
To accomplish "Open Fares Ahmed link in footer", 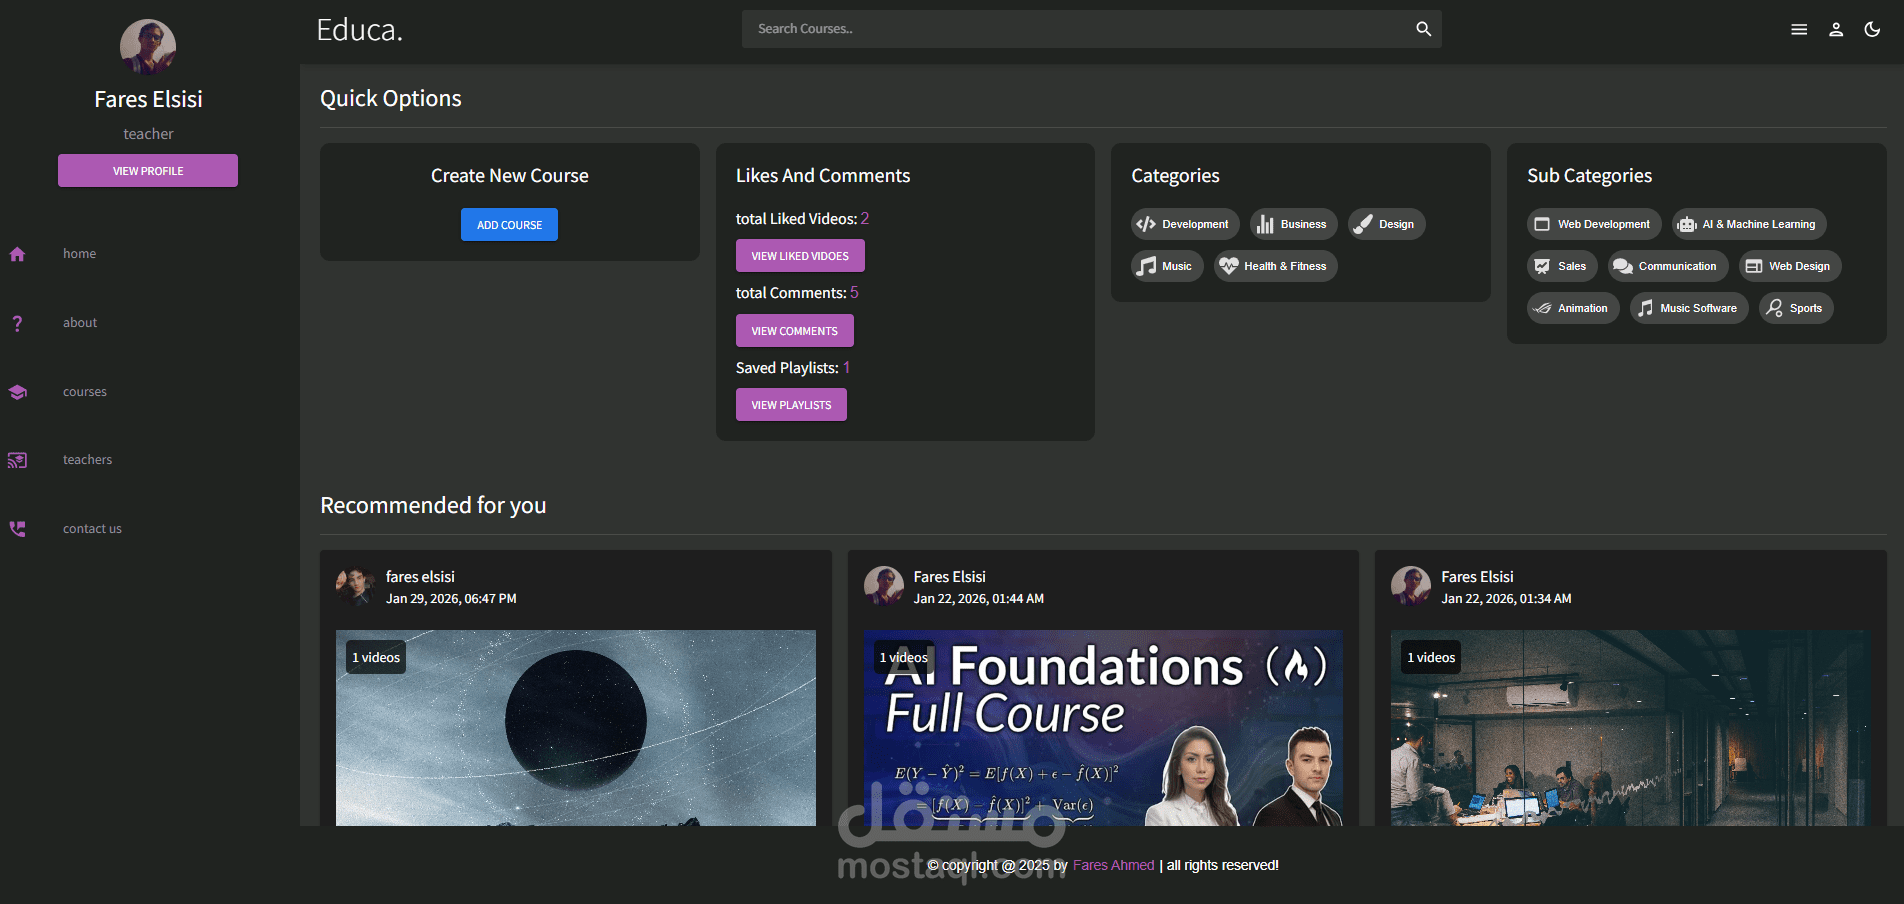I will tap(1113, 865).
